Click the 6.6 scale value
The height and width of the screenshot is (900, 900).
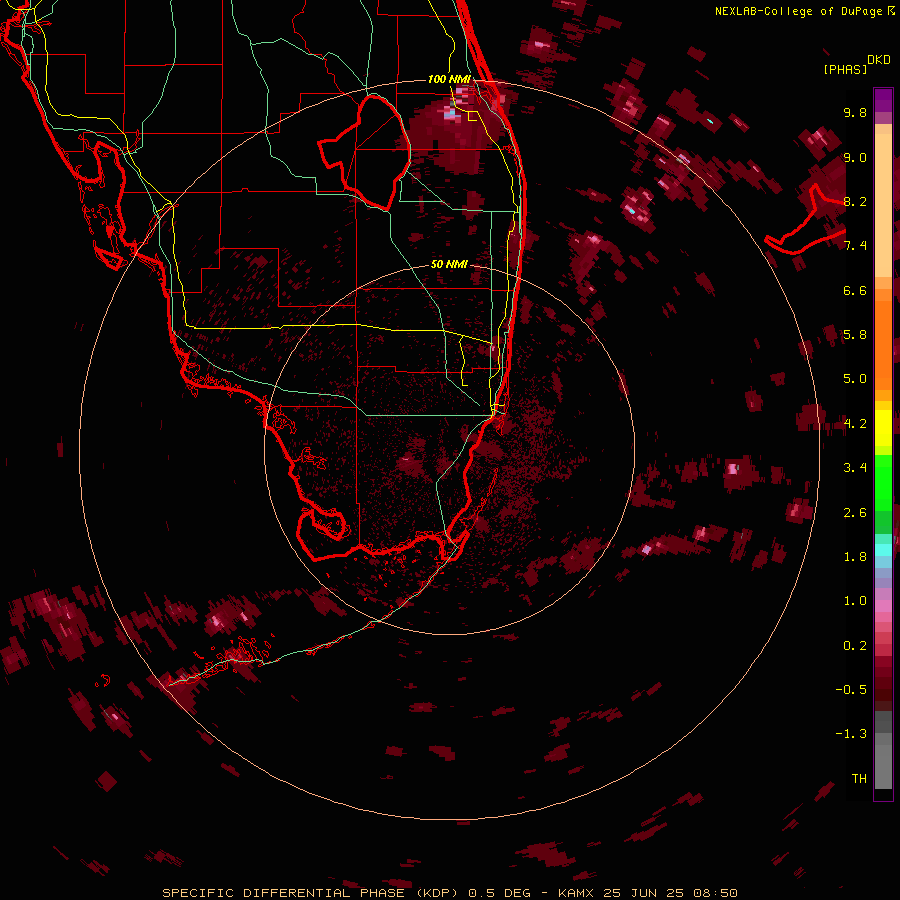point(855,290)
